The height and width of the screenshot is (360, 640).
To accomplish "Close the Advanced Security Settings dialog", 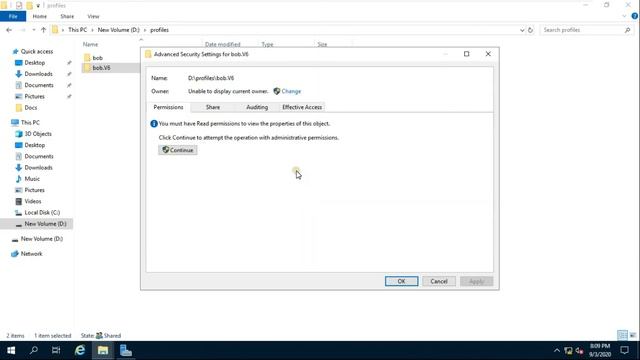I will coord(488,54).
